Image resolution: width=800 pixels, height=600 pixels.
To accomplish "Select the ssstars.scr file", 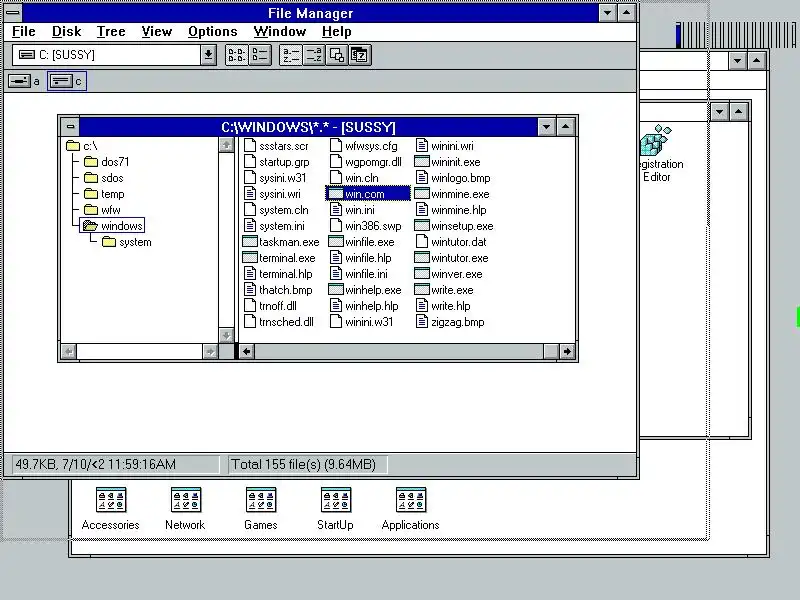I will click(x=276, y=146).
